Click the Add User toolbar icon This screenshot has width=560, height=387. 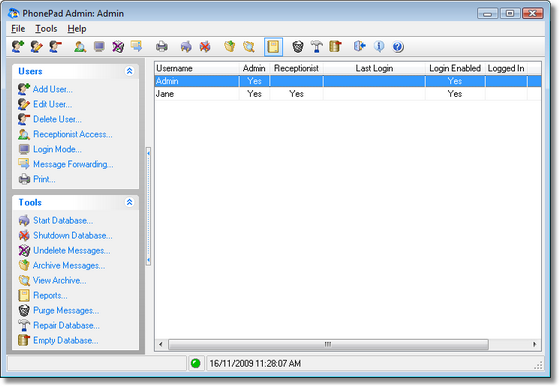18,46
